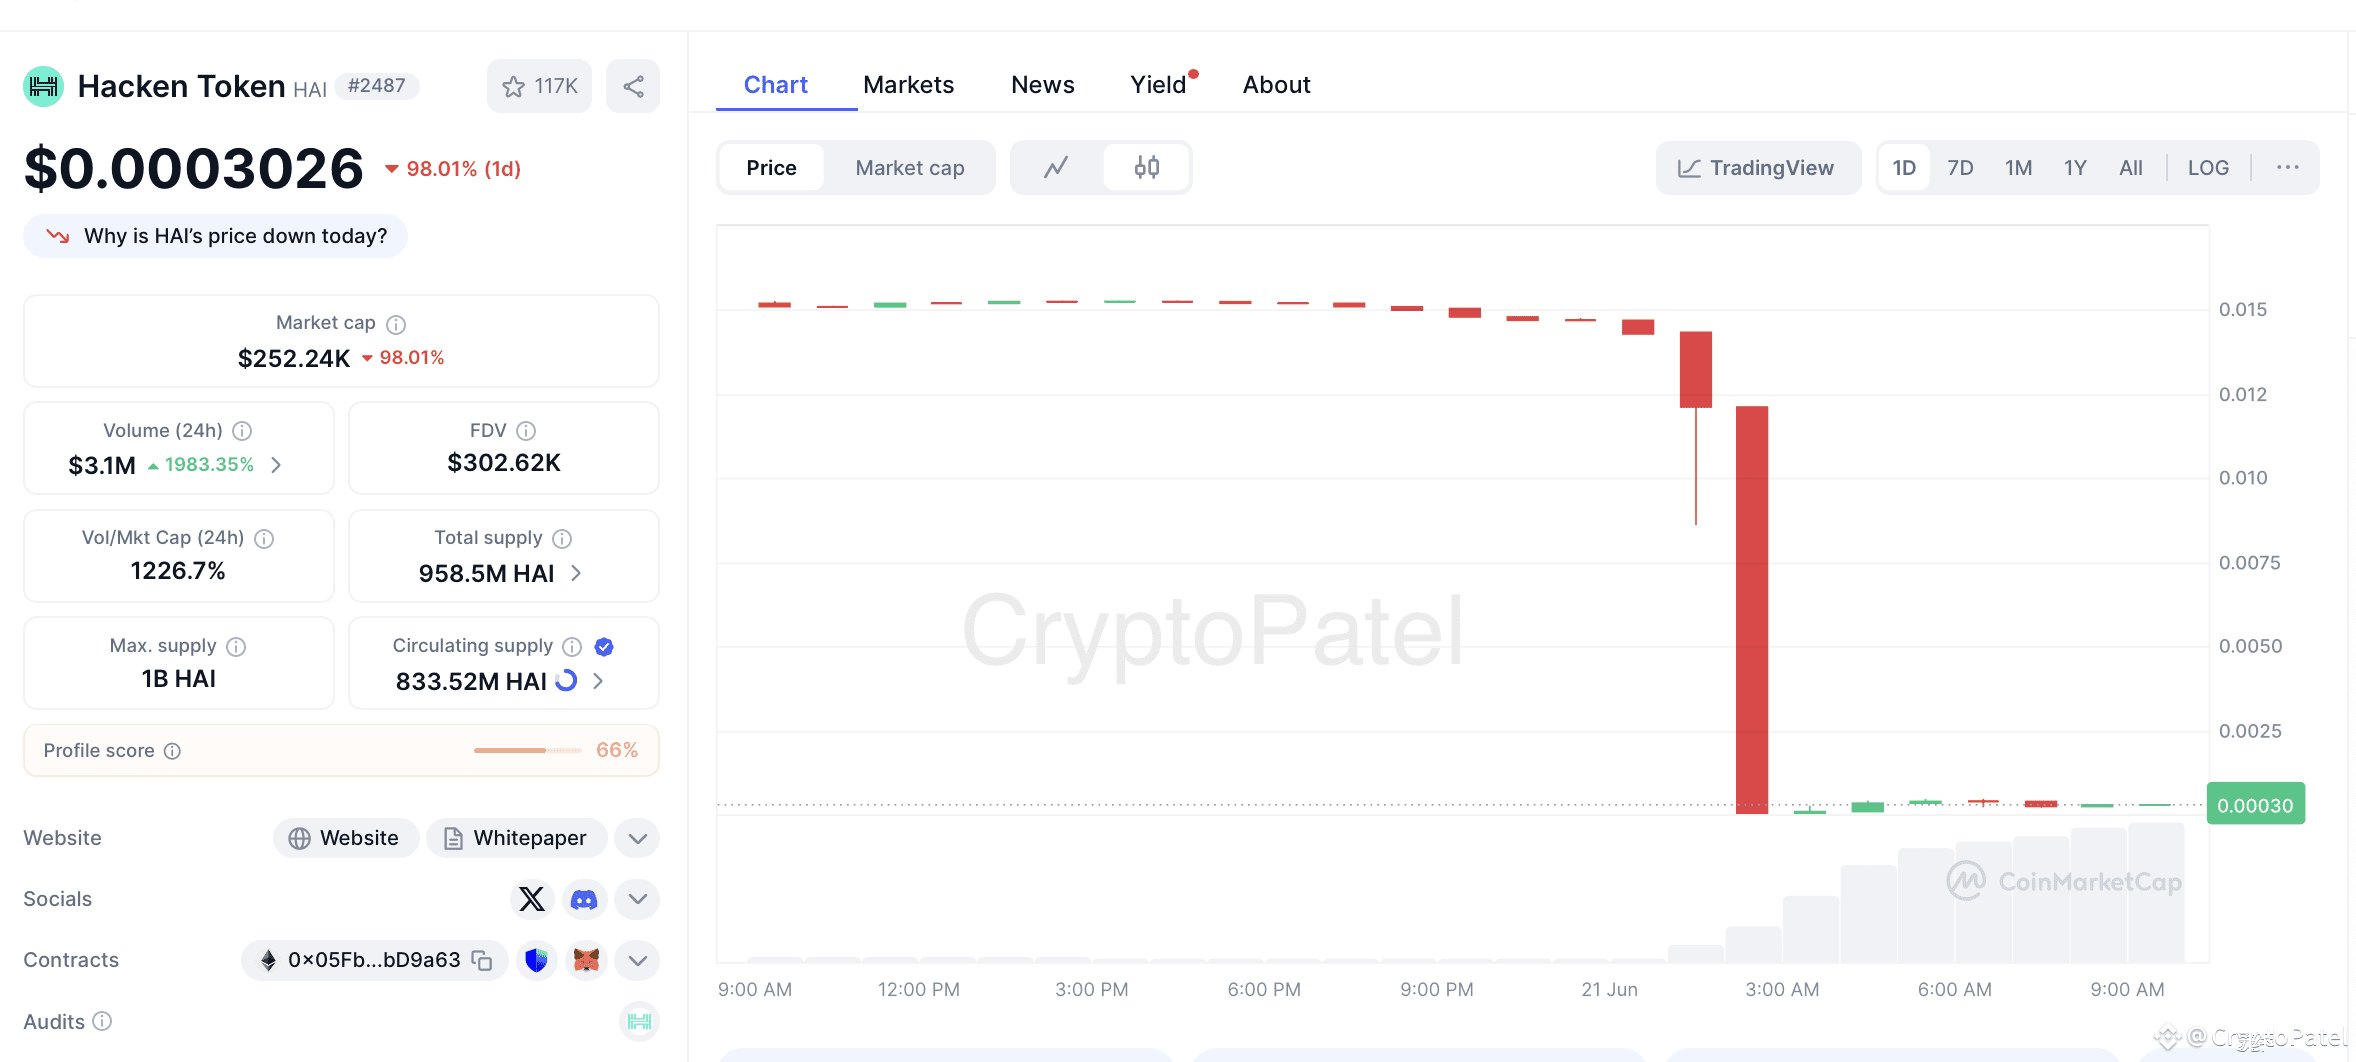Toggle LOG scale on chart
This screenshot has height=1062, width=2356.
tap(2207, 168)
